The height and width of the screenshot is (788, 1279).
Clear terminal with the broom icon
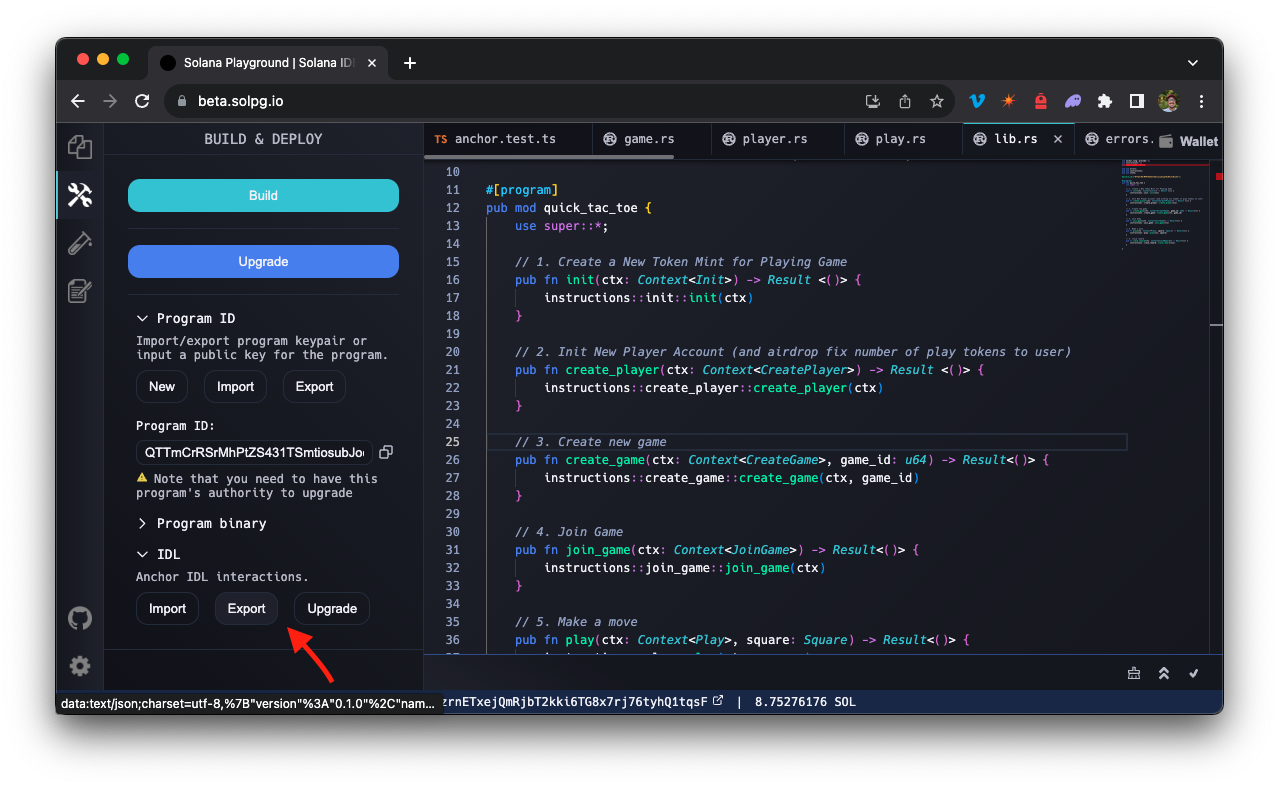(1134, 673)
